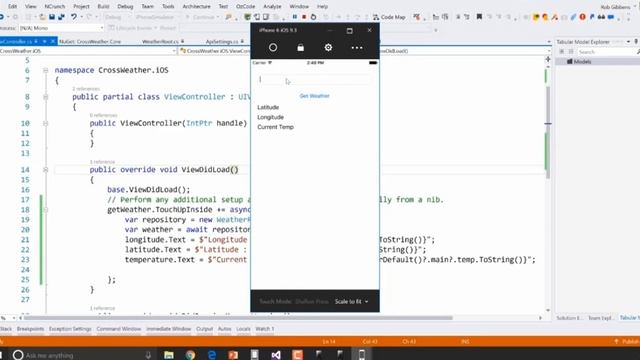The height and width of the screenshot is (360, 640).
Task: Click the red exclamation circle toolbar icon
Action: pyautogui.click(x=582, y=17)
